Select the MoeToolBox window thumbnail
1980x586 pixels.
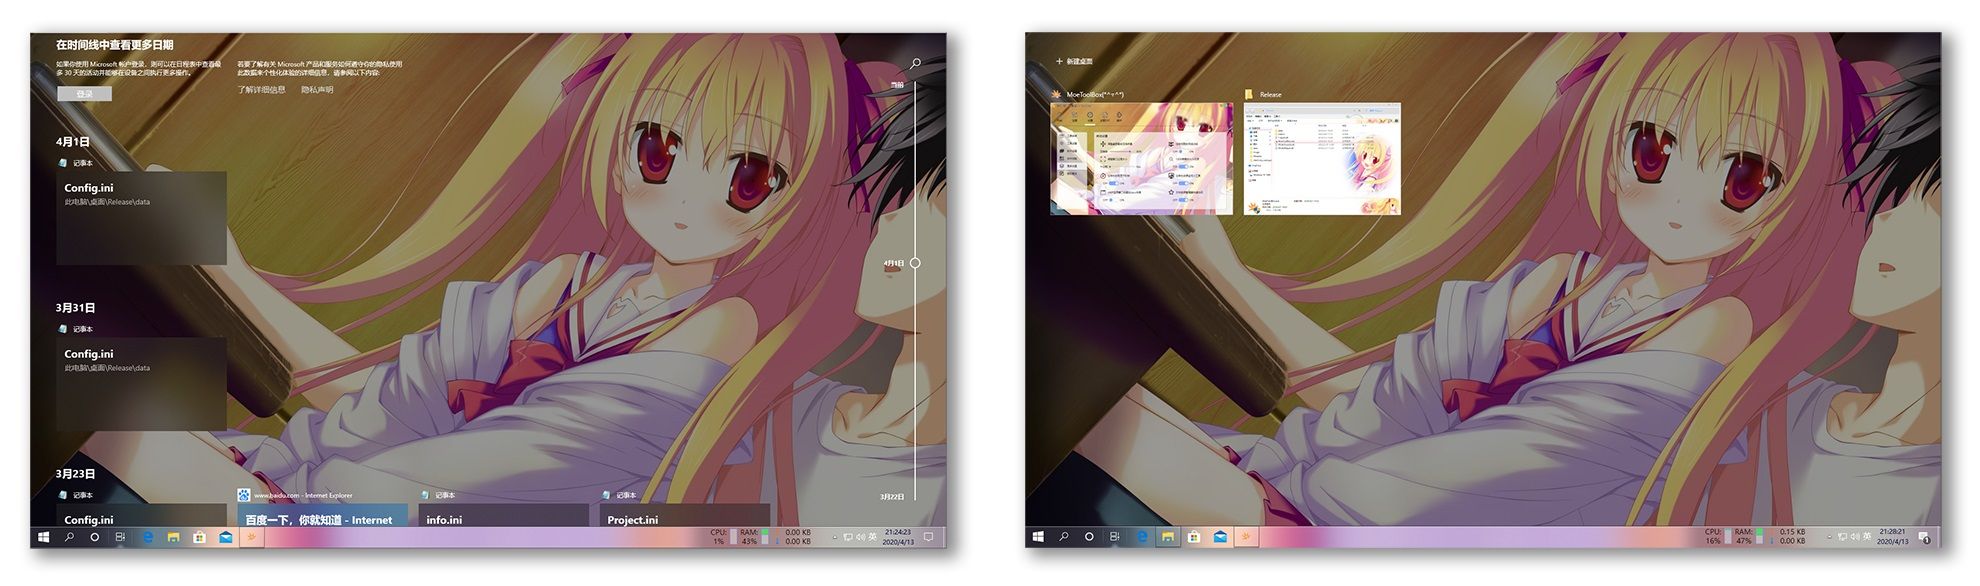click(1142, 158)
